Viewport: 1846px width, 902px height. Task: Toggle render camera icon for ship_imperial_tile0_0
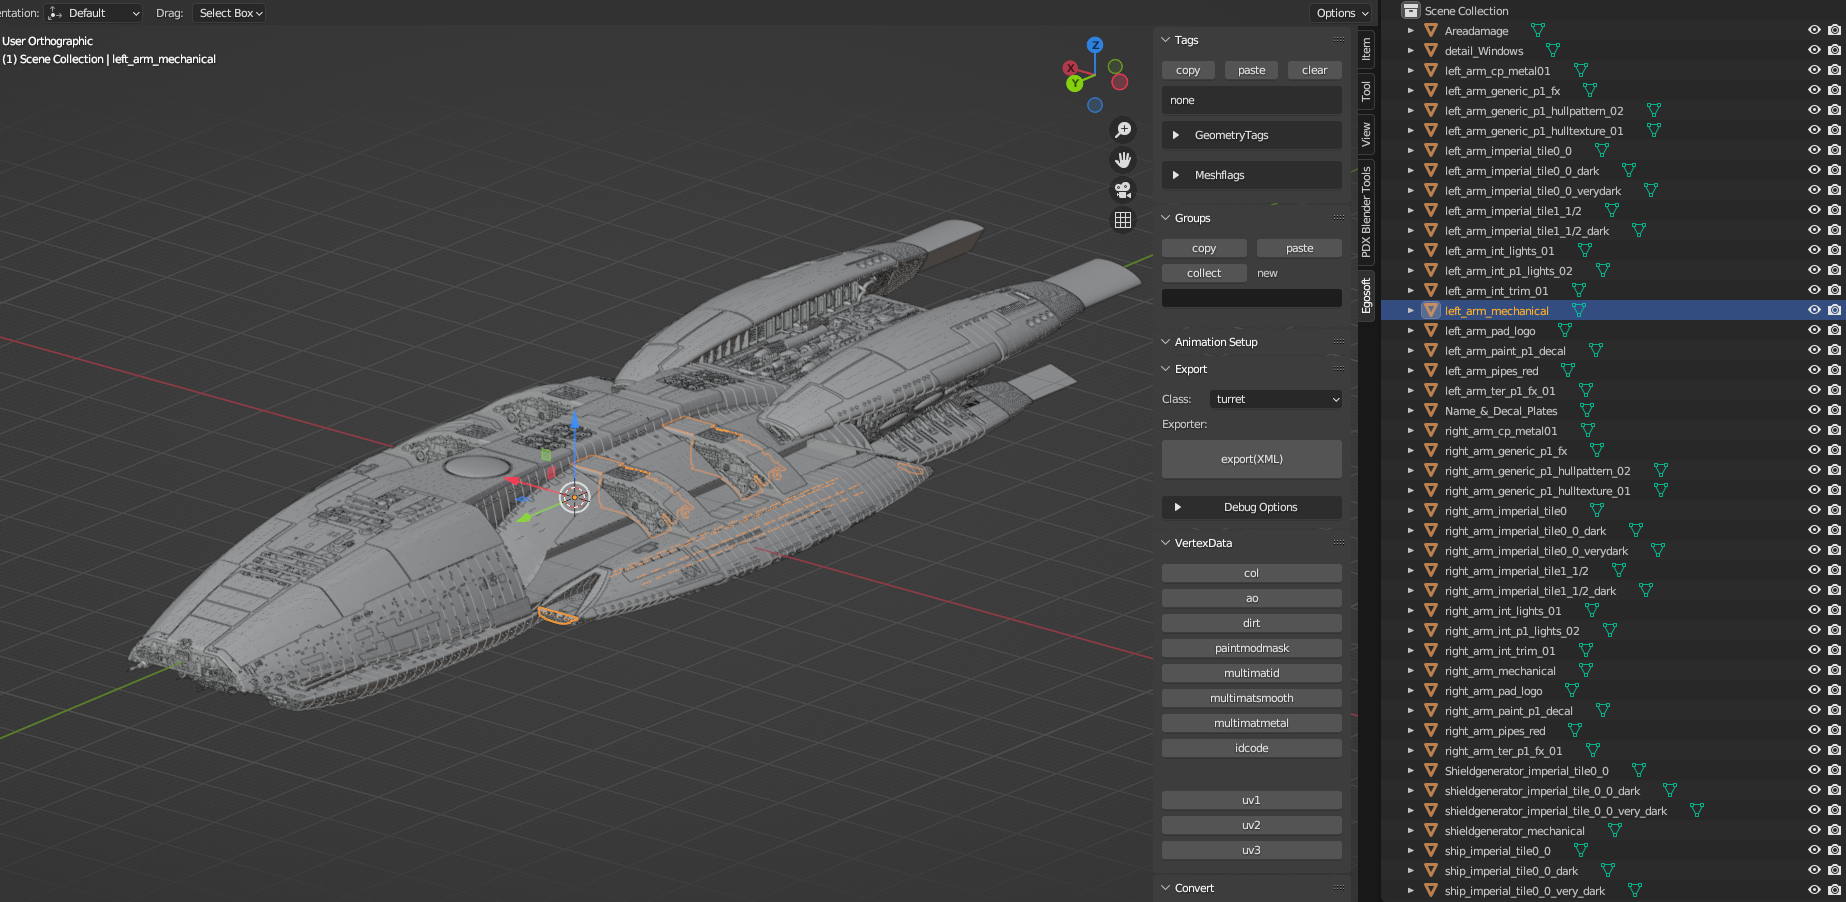1834,850
